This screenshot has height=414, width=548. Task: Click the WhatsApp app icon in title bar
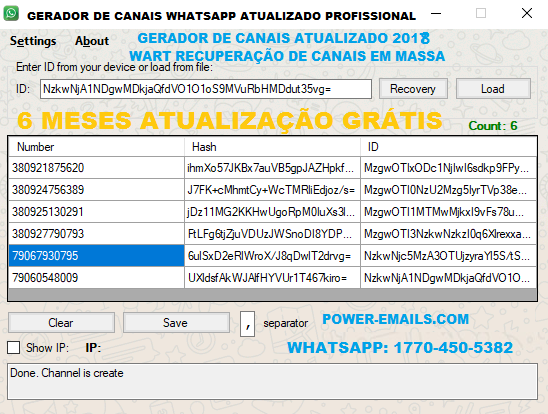point(11,14)
